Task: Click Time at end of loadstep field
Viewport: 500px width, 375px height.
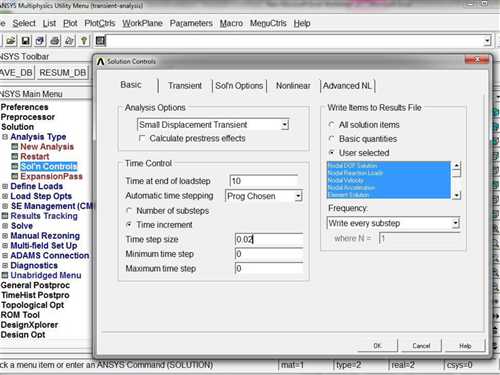Action: [264, 181]
